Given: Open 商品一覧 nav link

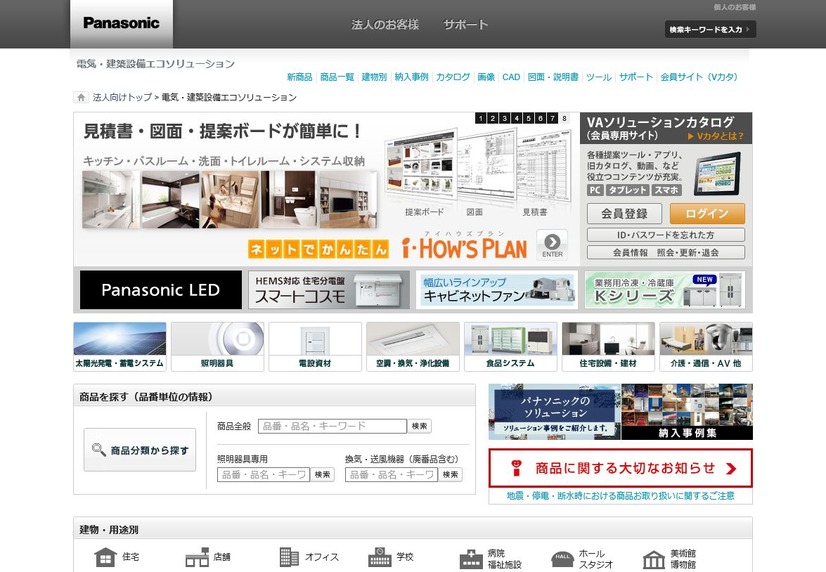Looking at the screenshot, I should pos(337,77).
